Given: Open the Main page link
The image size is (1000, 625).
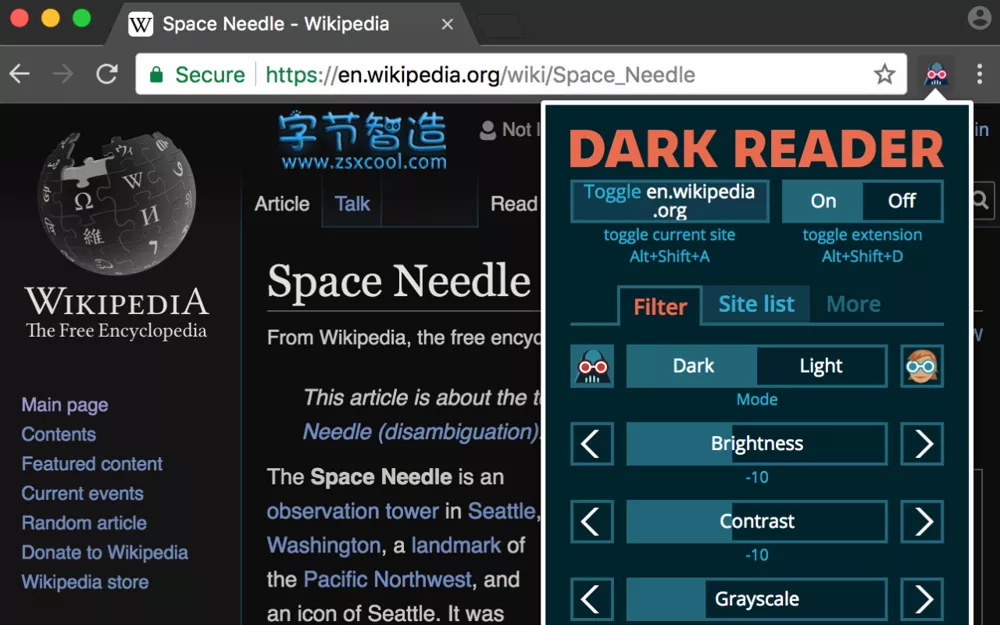Looking at the screenshot, I should coord(64,405).
